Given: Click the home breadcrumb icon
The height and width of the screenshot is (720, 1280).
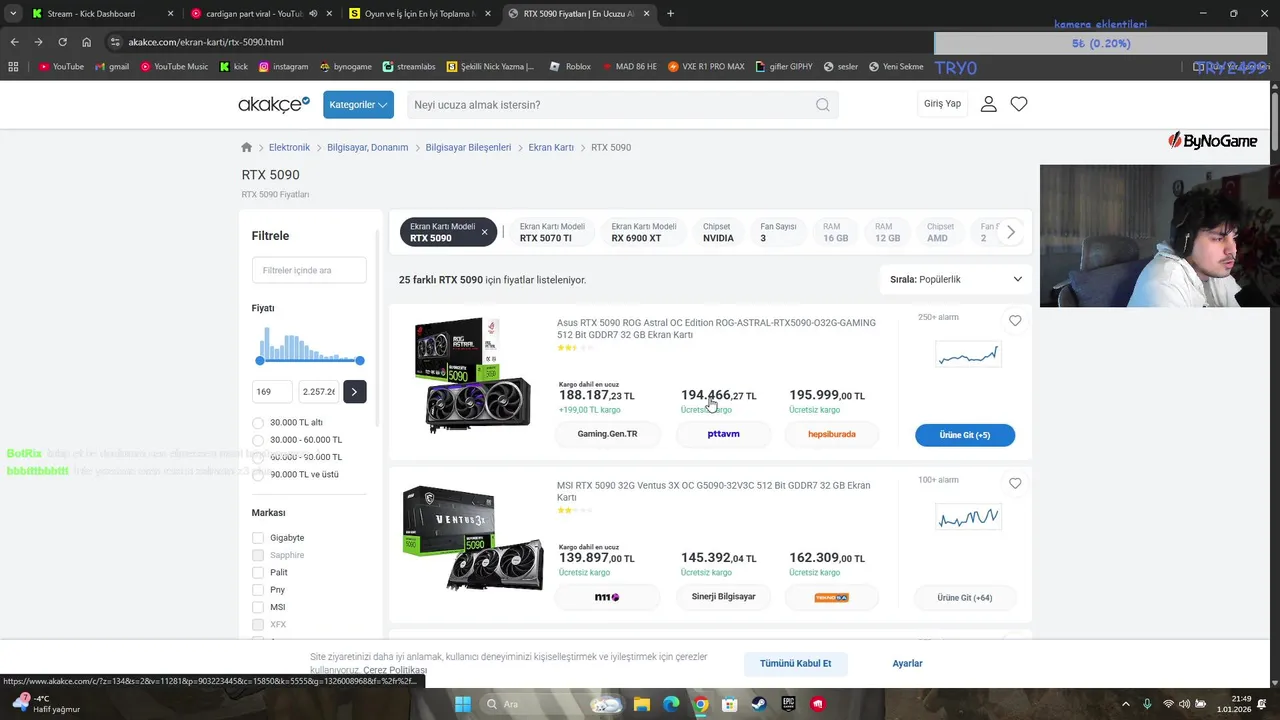Looking at the screenshot, I should (x=247, y=147).
